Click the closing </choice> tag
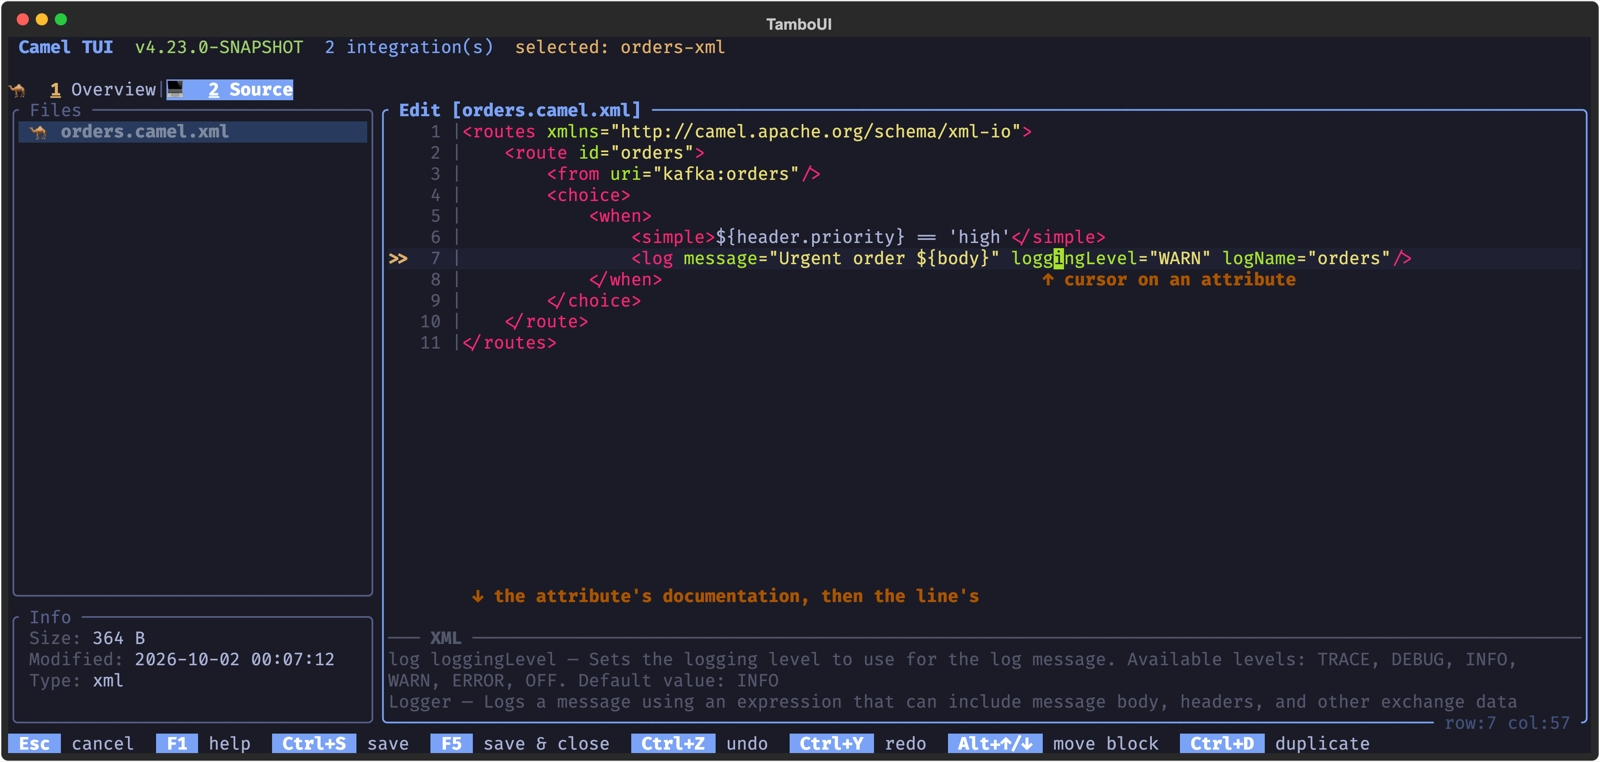This screenshot has height=762, width=1600. click(593, 301)
